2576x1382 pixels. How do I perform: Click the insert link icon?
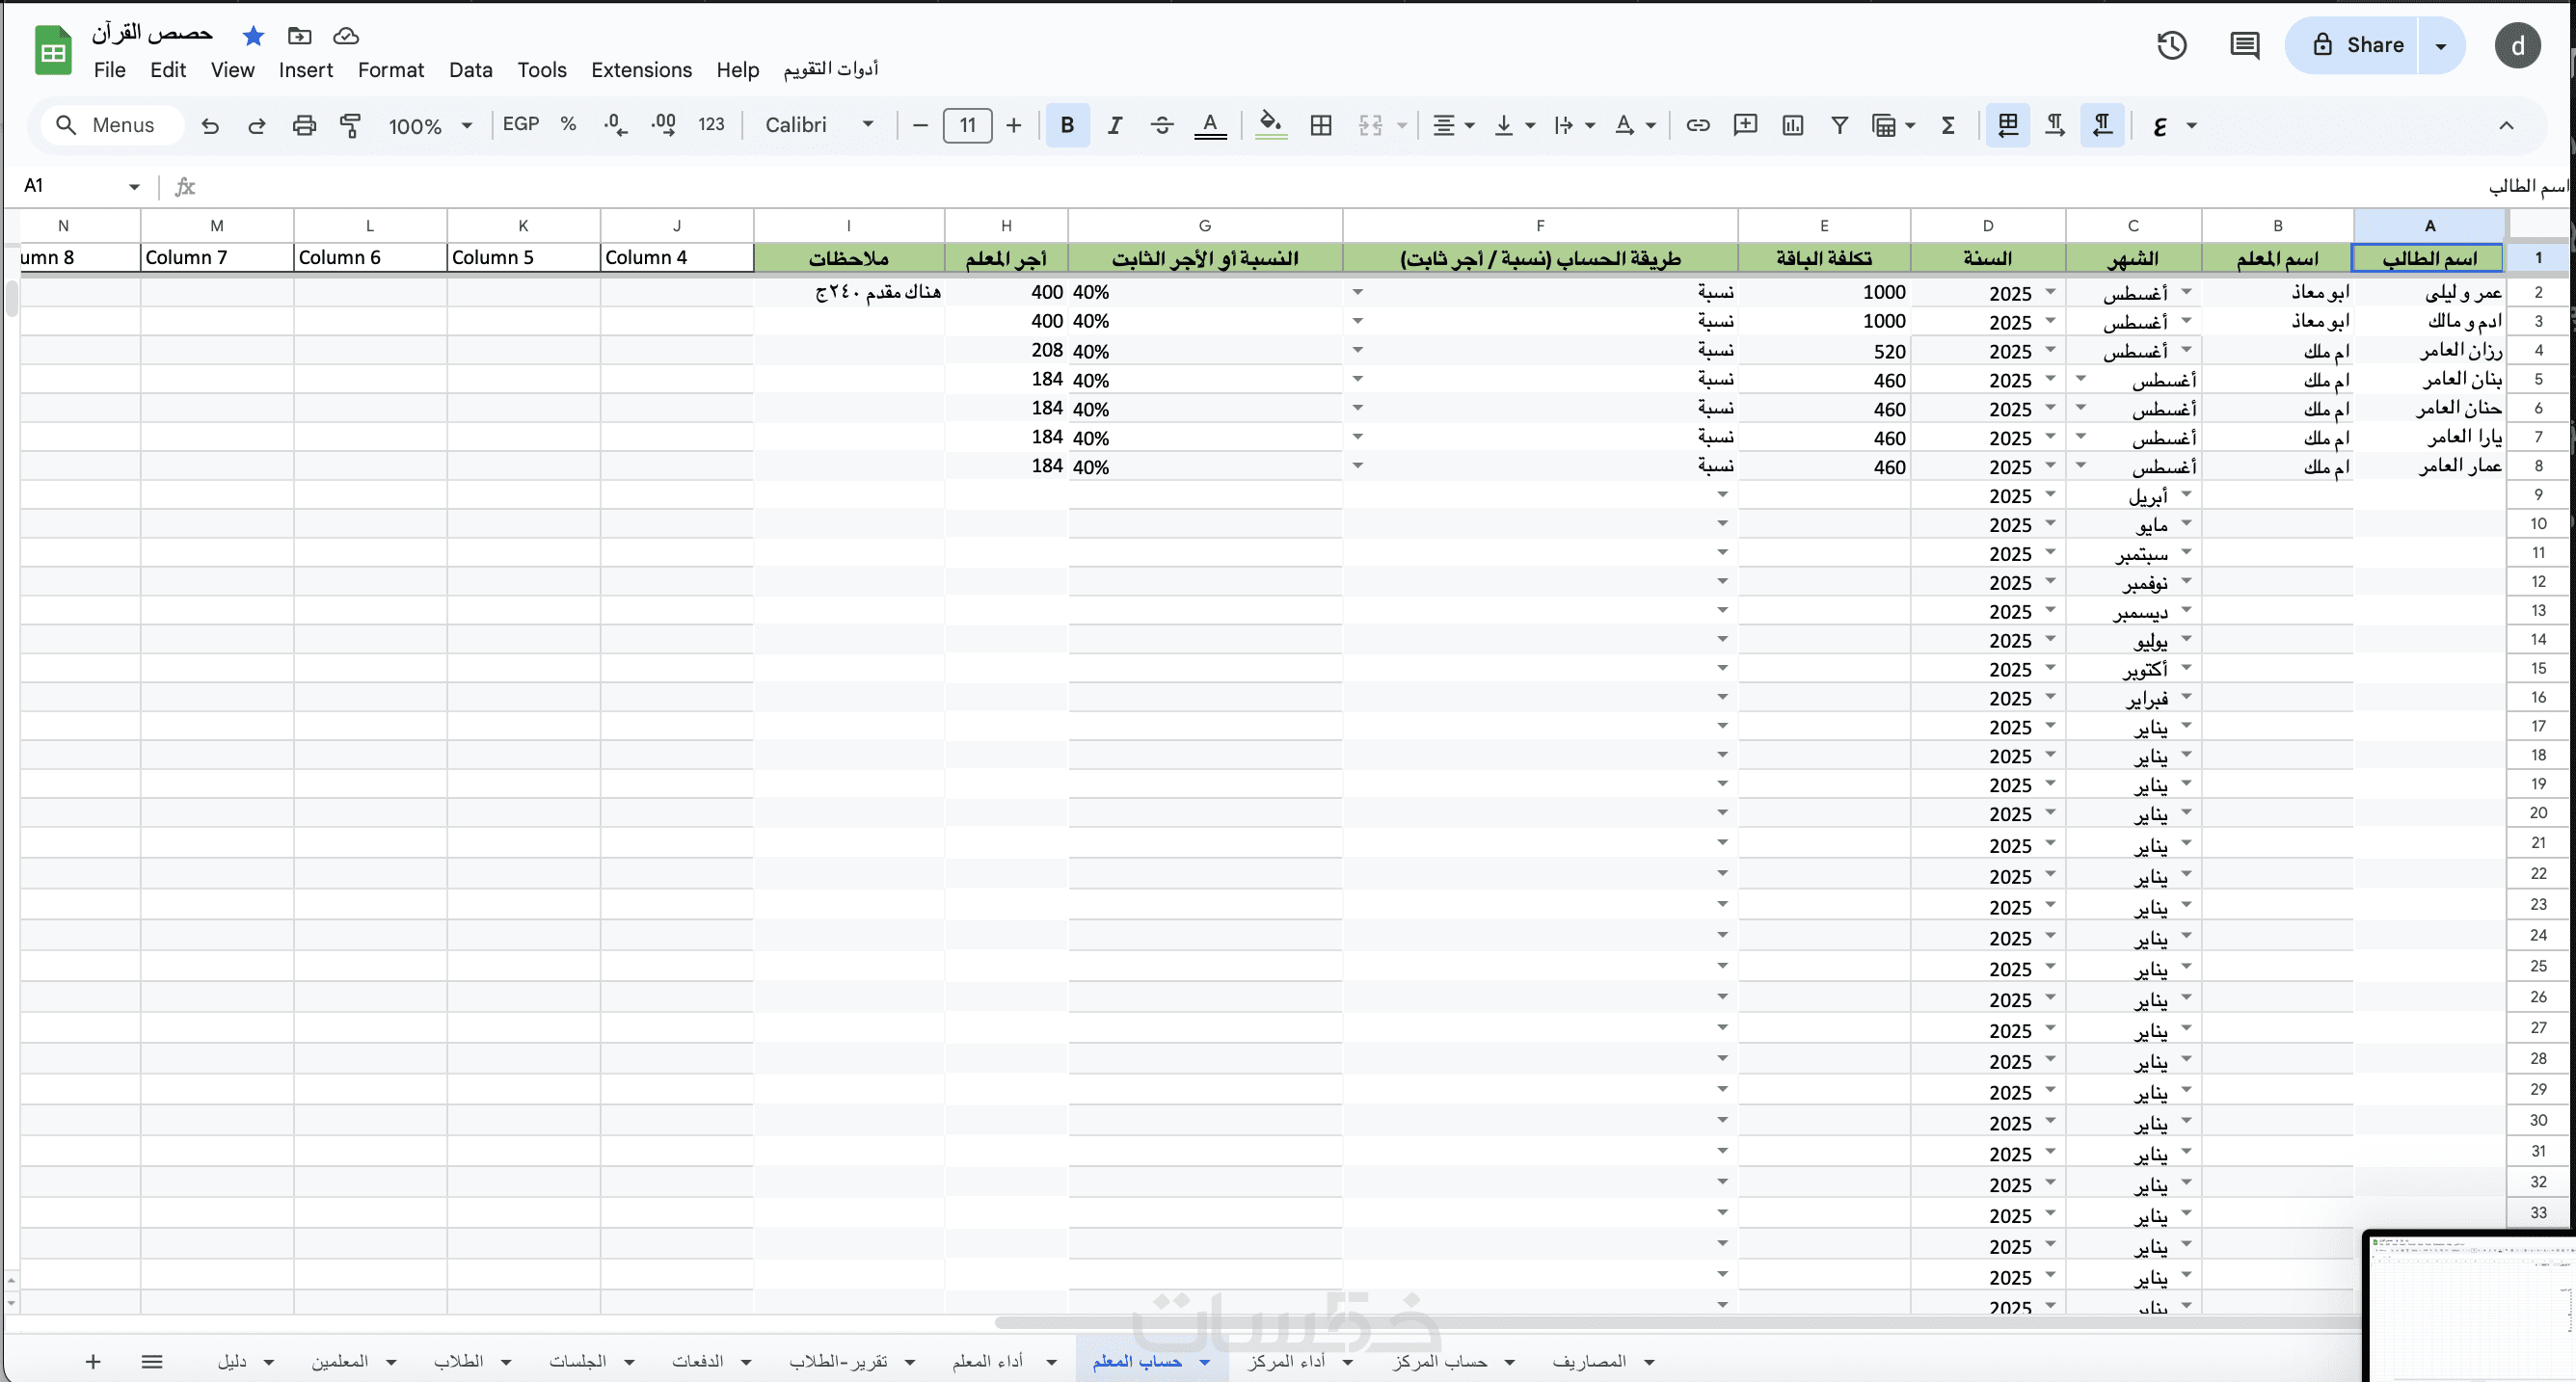point(1697,125)
